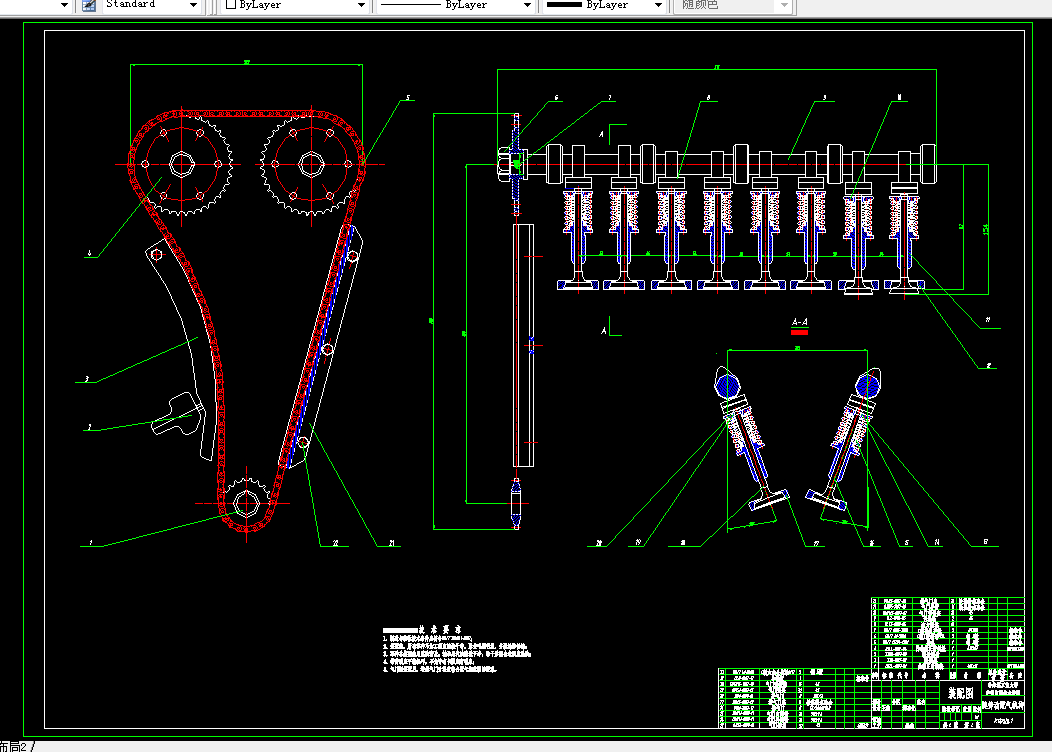Select the tall chain guide rectangle
Screen dimensions: 1052x752
point(523,345)
